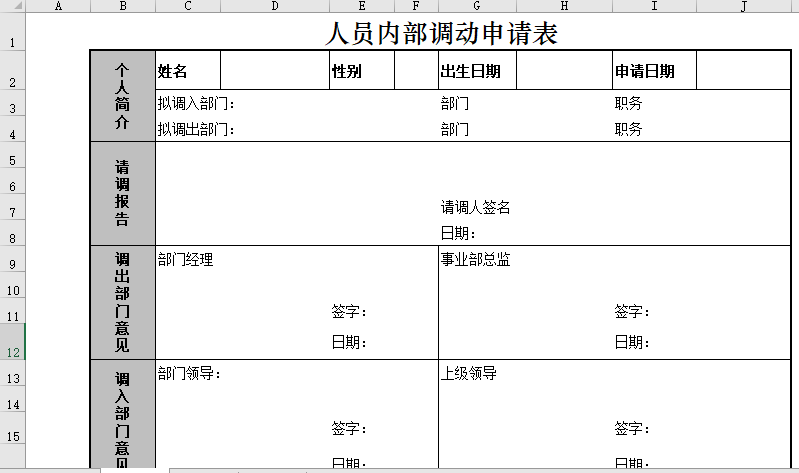This screenshot has width=799, height=473.
Task: Click the empty cell right of 性别
Action: coord(415,71)
